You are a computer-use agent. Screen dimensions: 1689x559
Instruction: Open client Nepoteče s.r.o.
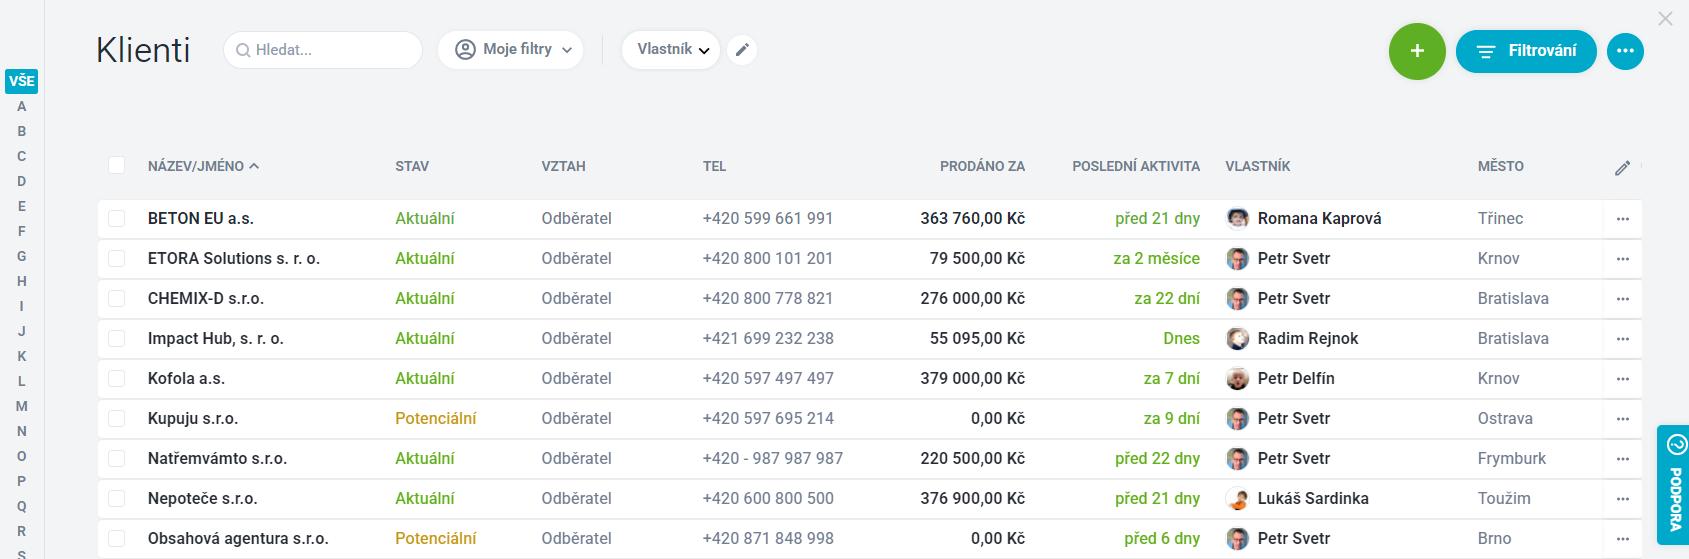[202, 498]
